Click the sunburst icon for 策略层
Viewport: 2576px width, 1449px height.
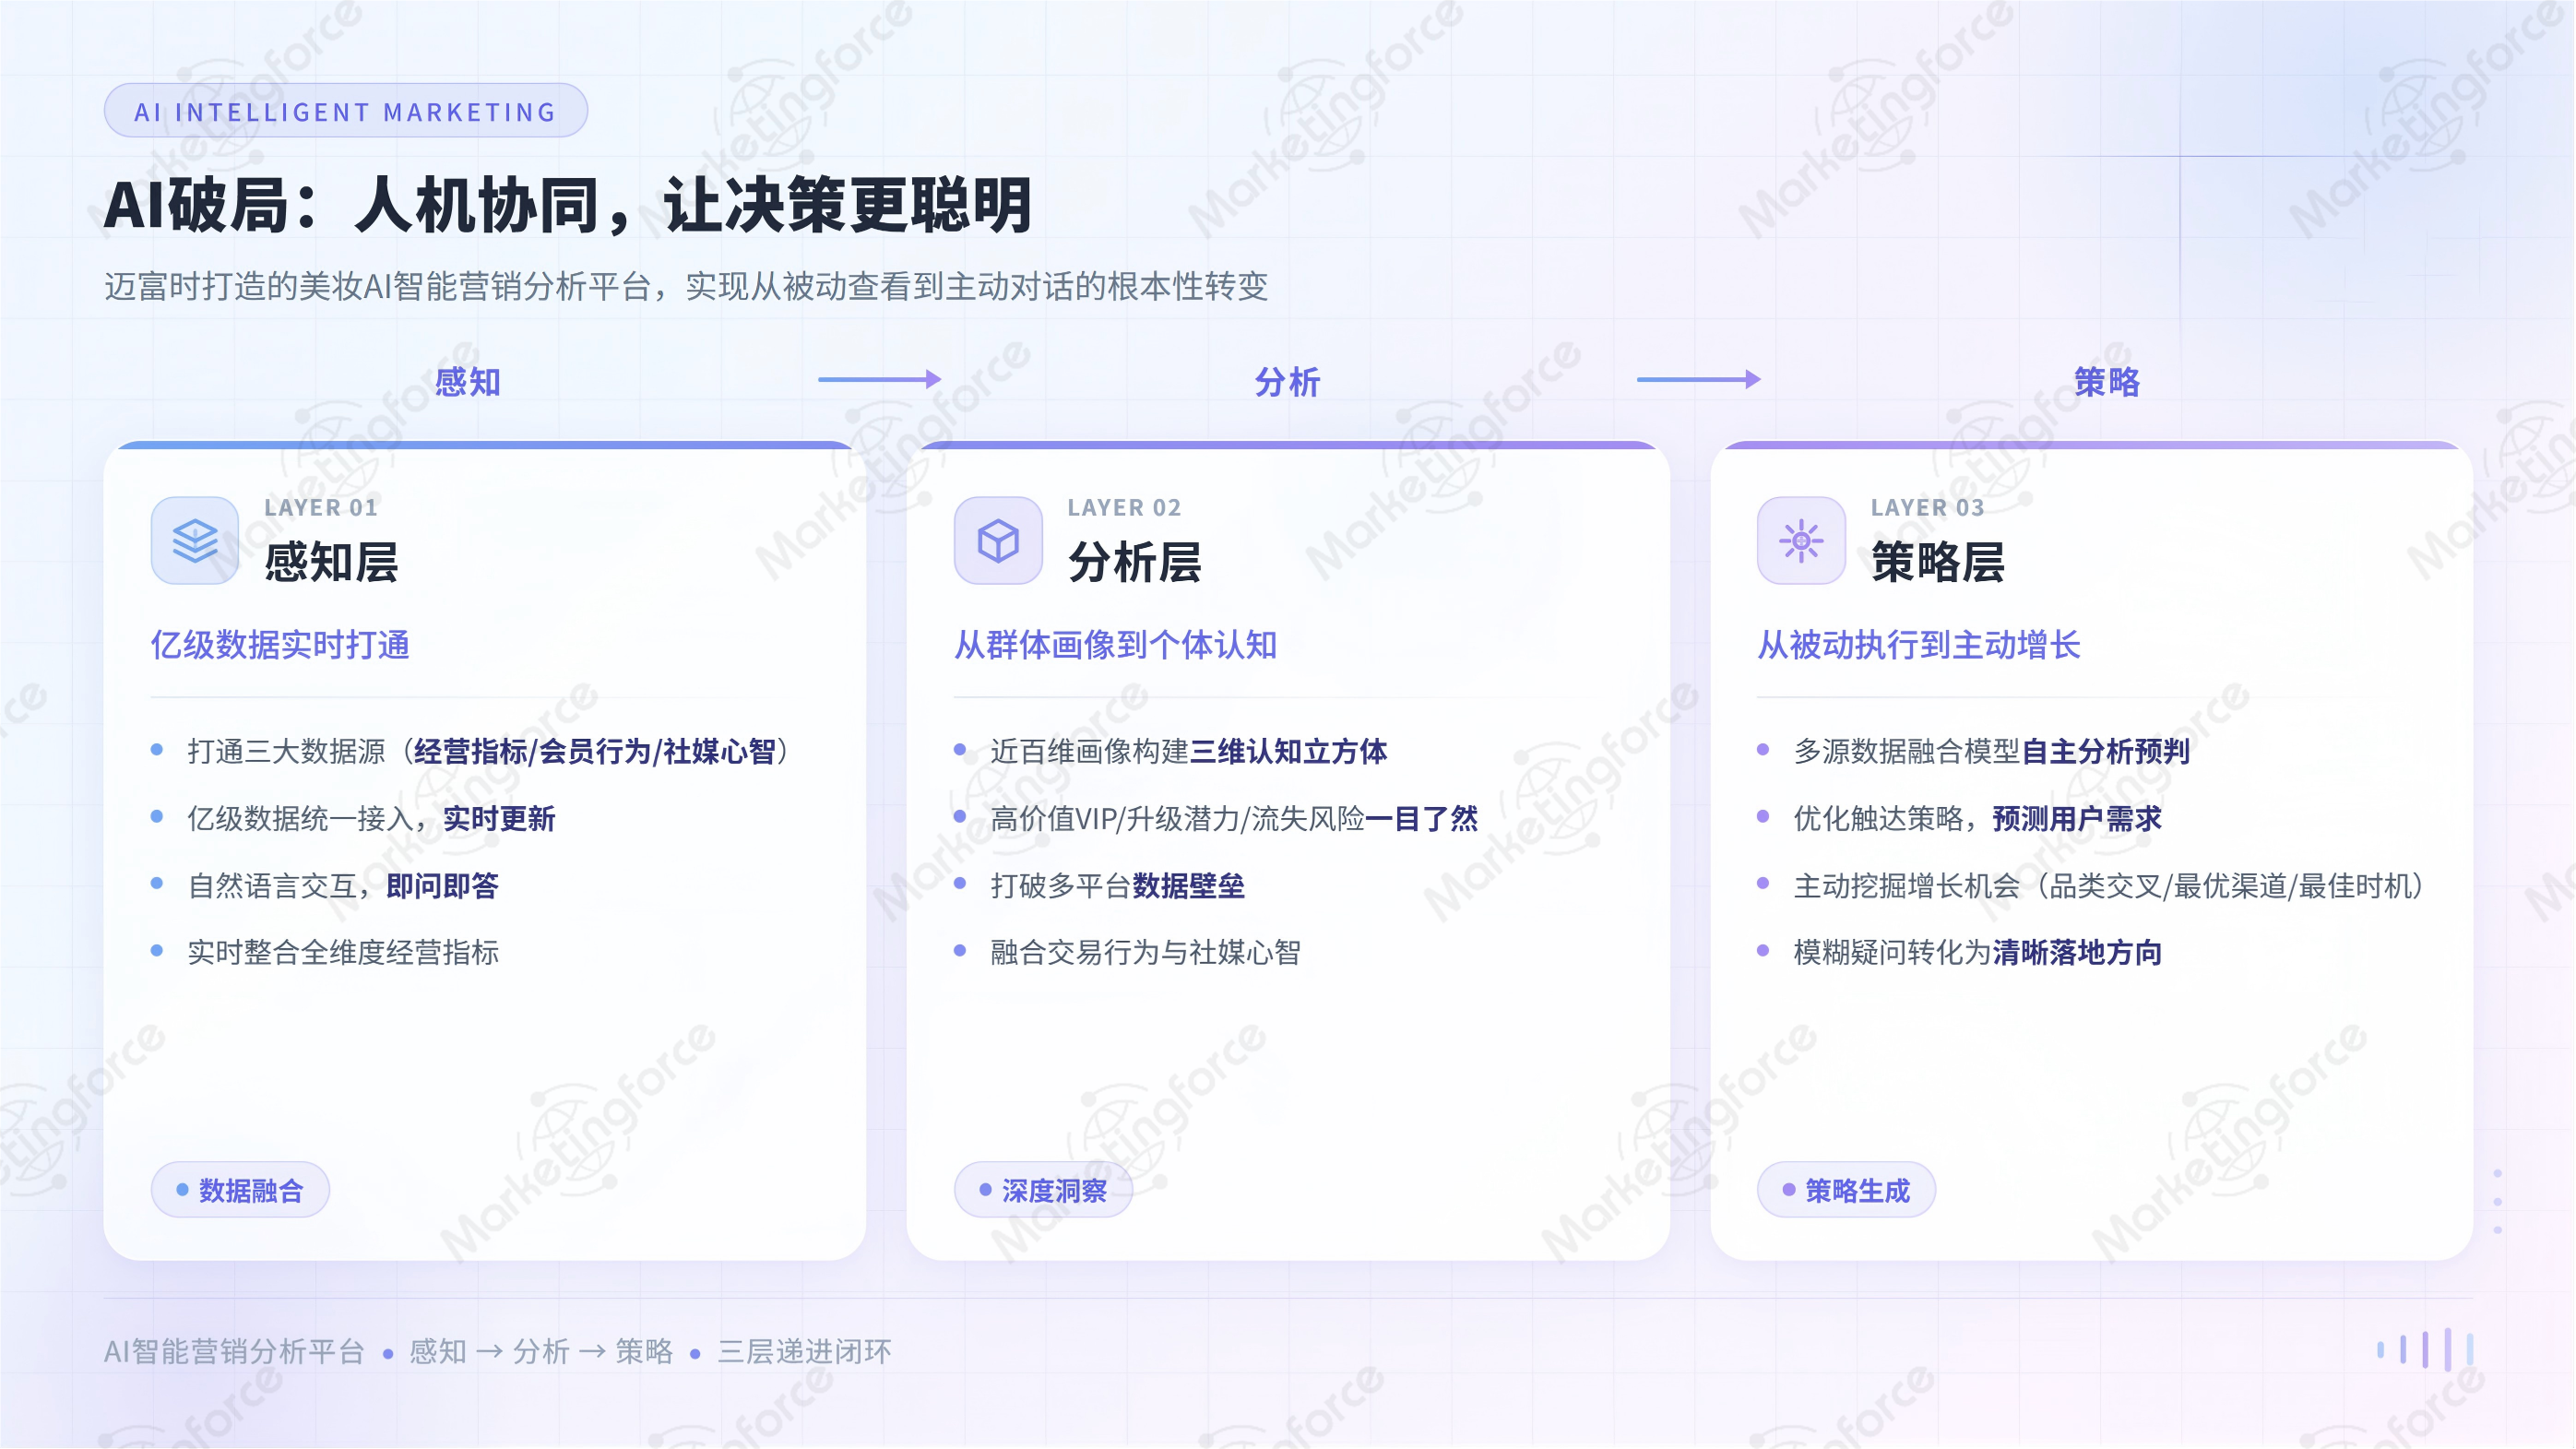pyautogui.click(x=1801, y=541)
